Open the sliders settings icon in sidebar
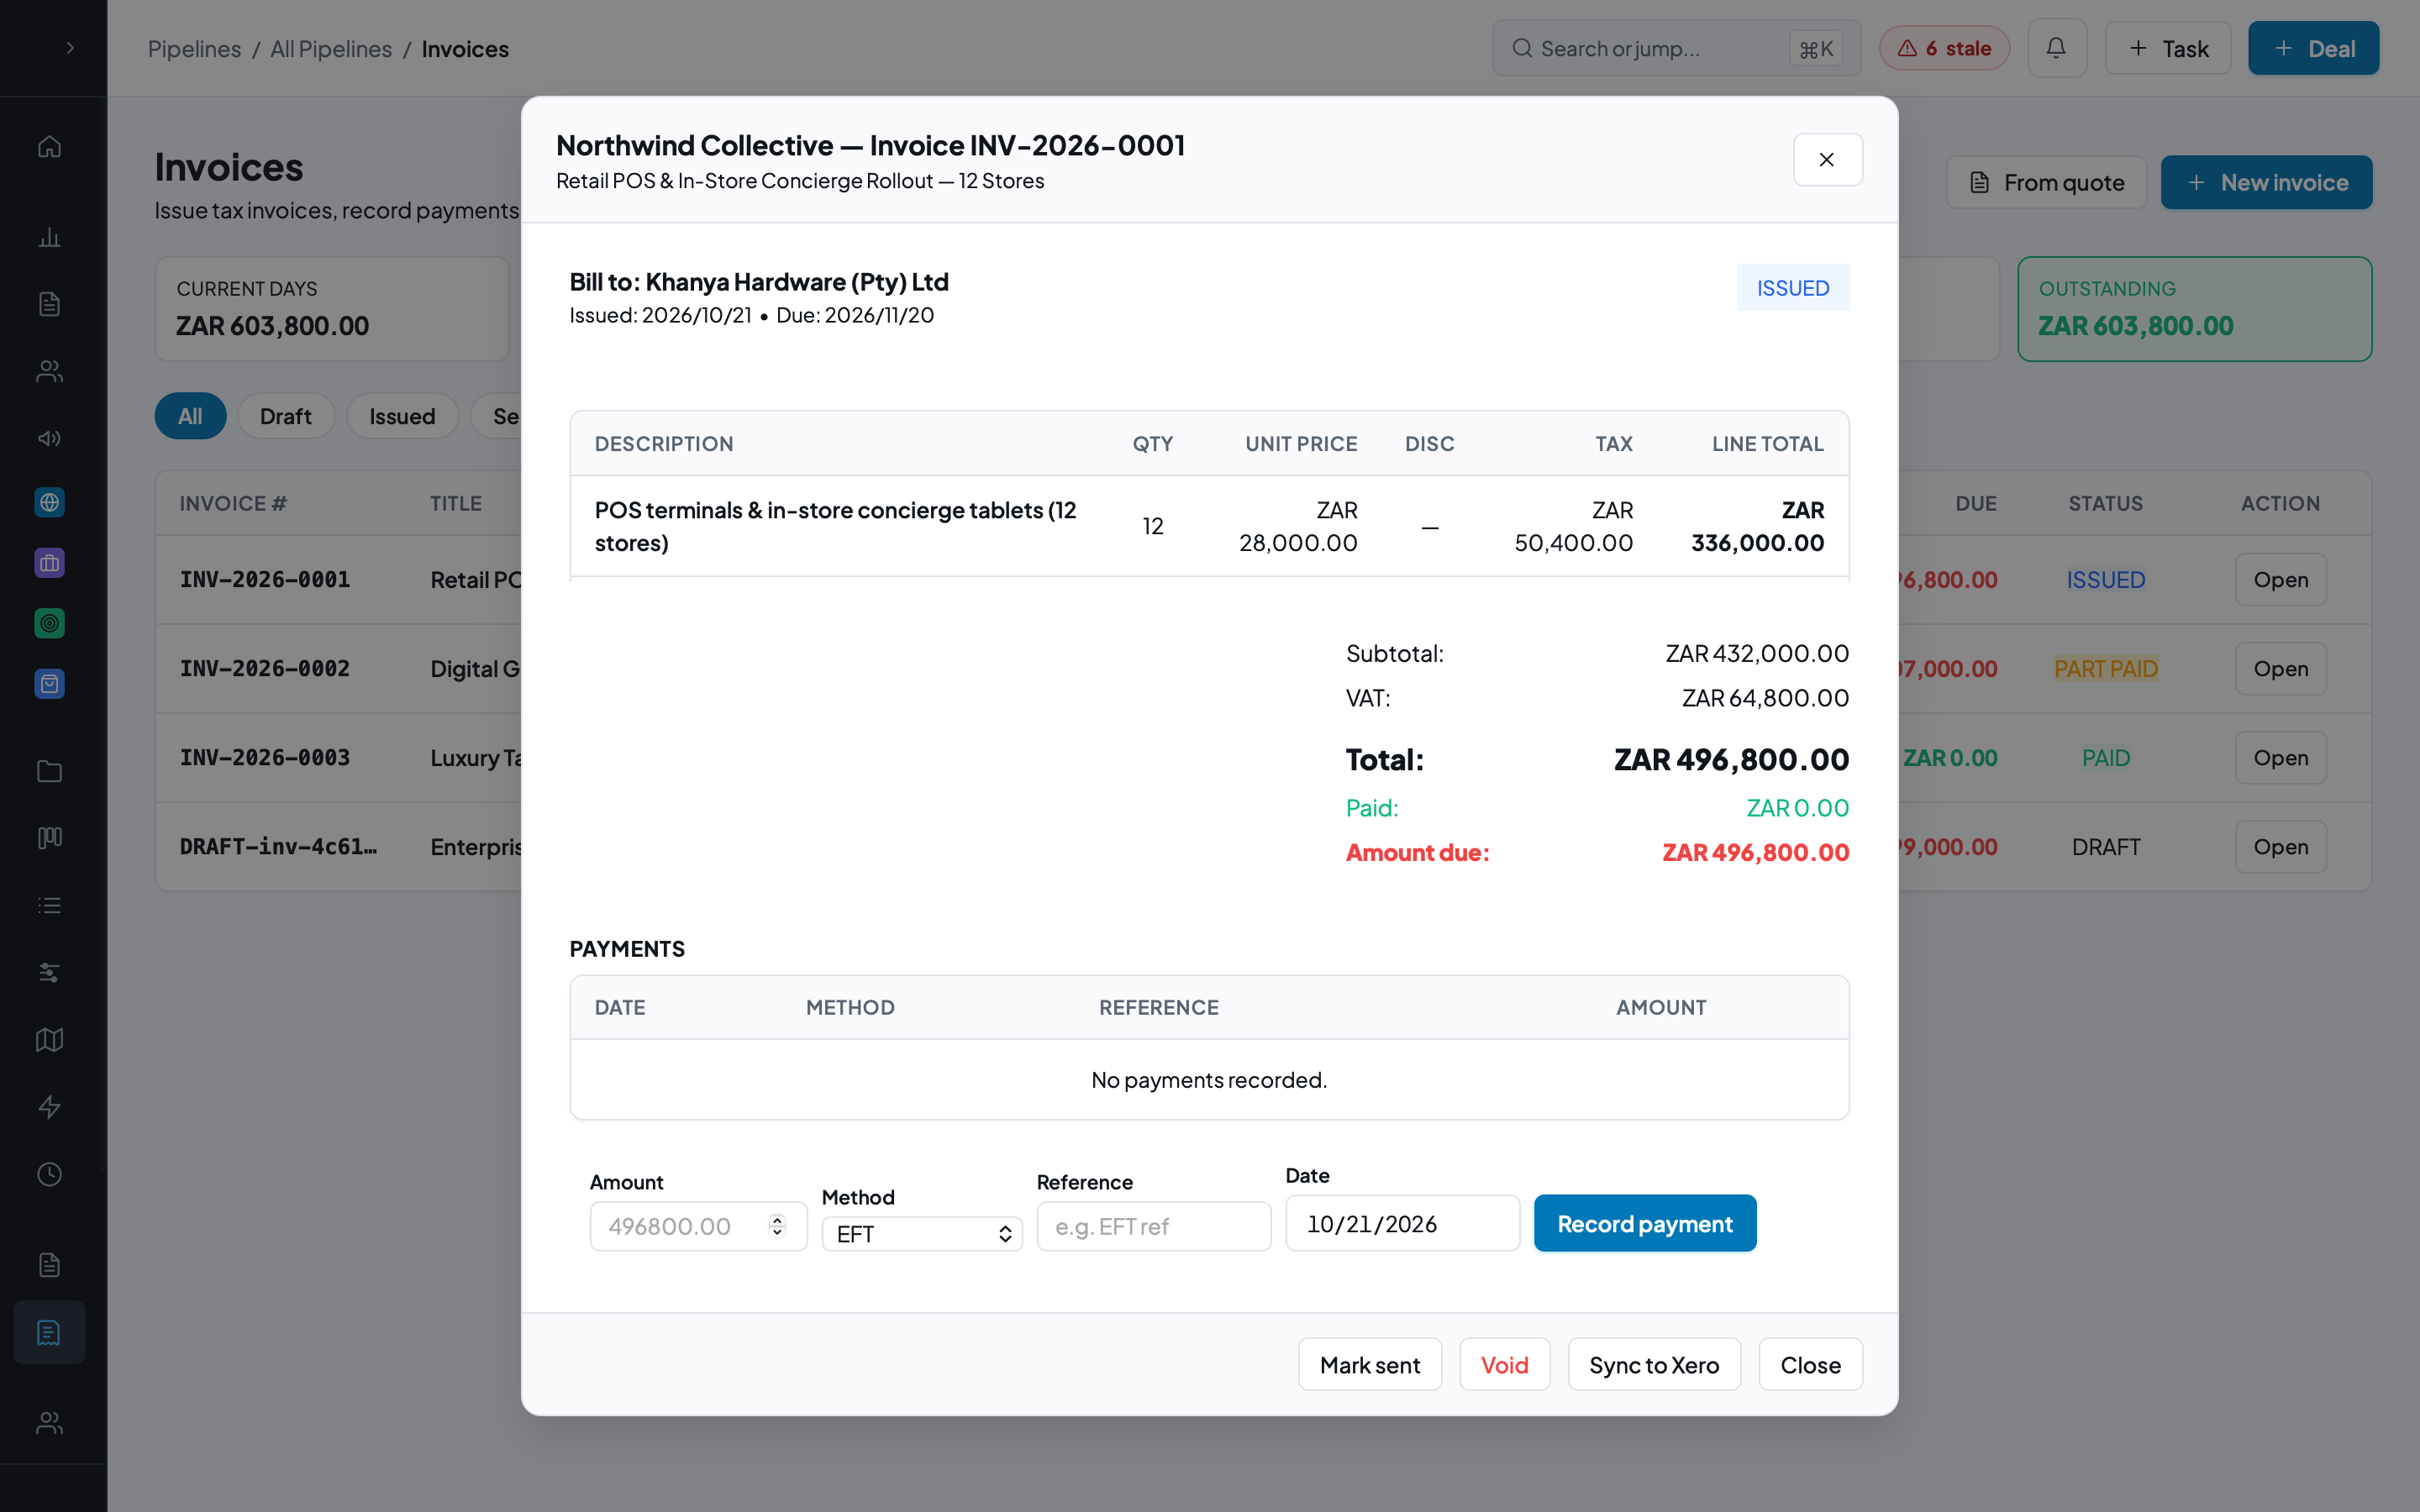 tap(49, 972)
